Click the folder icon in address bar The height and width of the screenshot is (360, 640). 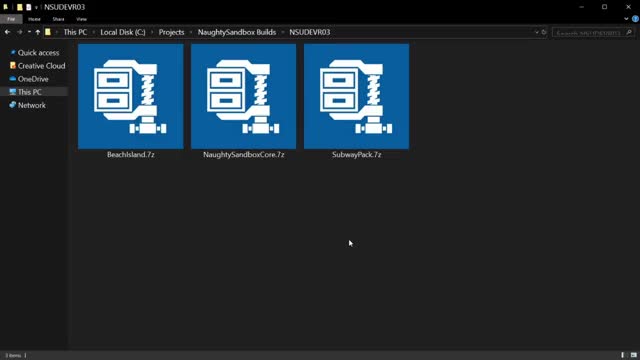48,32
